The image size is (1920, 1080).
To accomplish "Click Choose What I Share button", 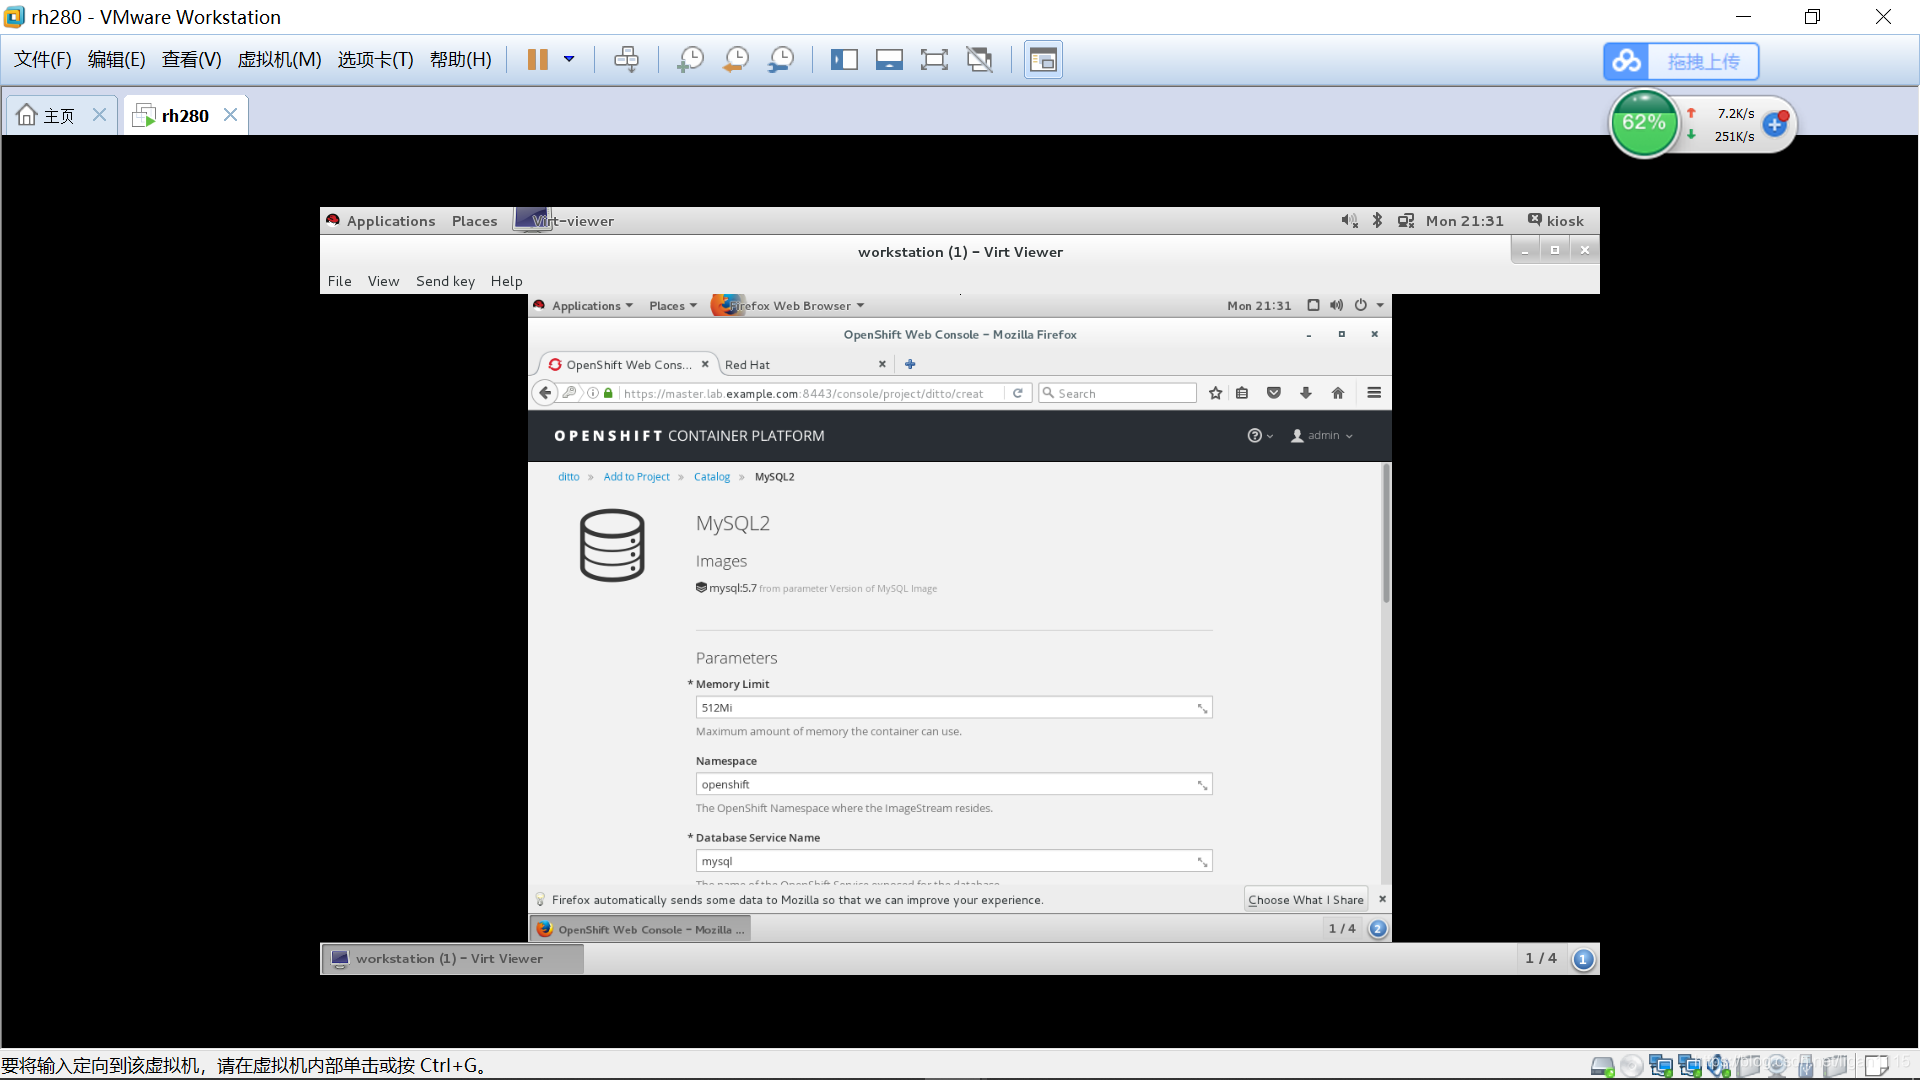I will point(1306,899).
